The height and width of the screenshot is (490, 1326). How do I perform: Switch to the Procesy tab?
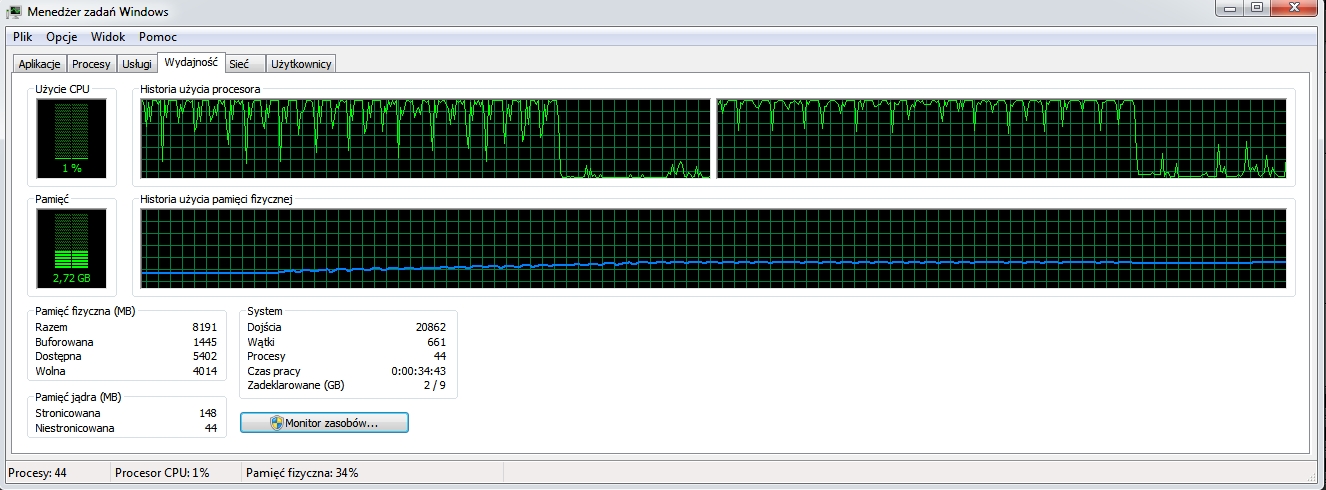tap(91, 64)
